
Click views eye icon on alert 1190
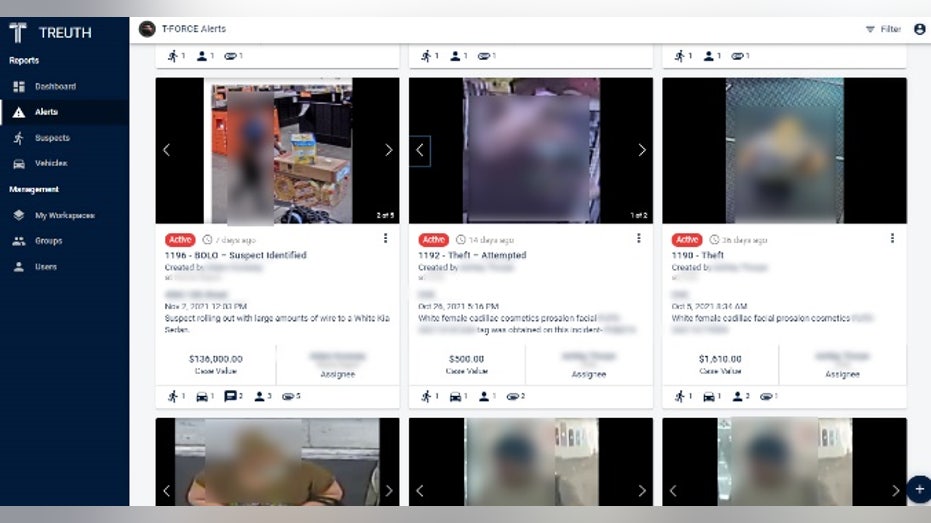click(769, 397)
